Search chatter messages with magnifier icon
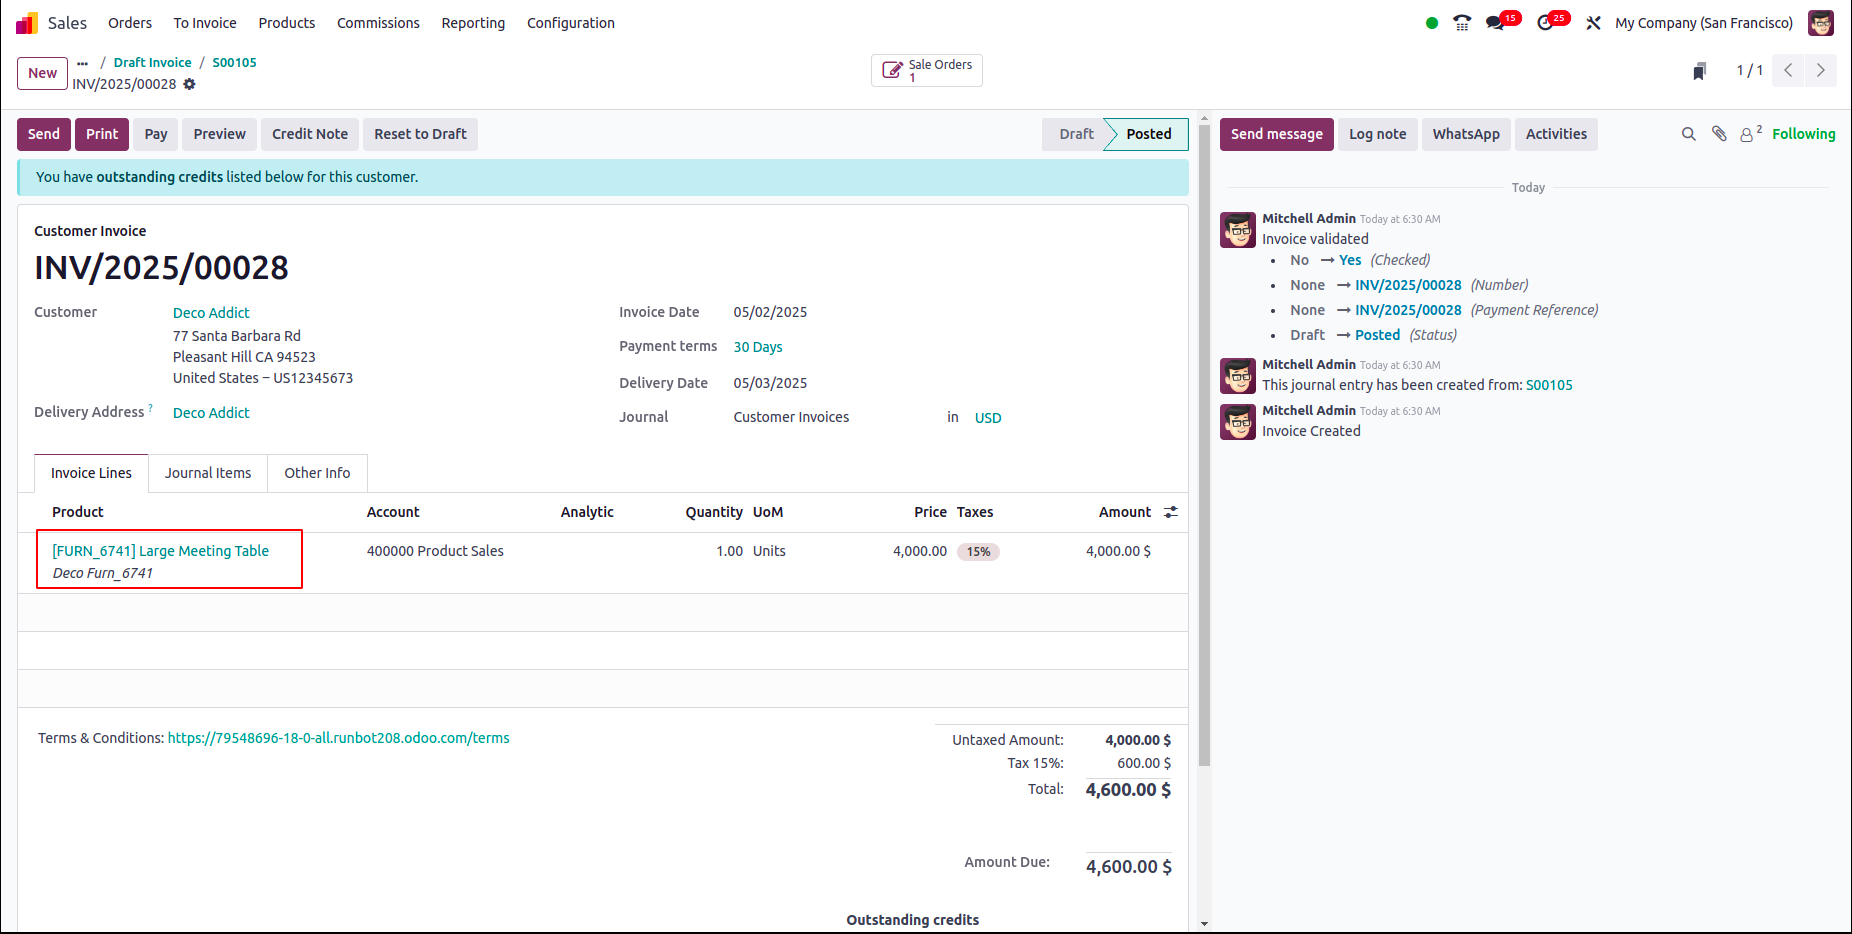Viewport: 1852px width, 934px height. (1689, 134)
